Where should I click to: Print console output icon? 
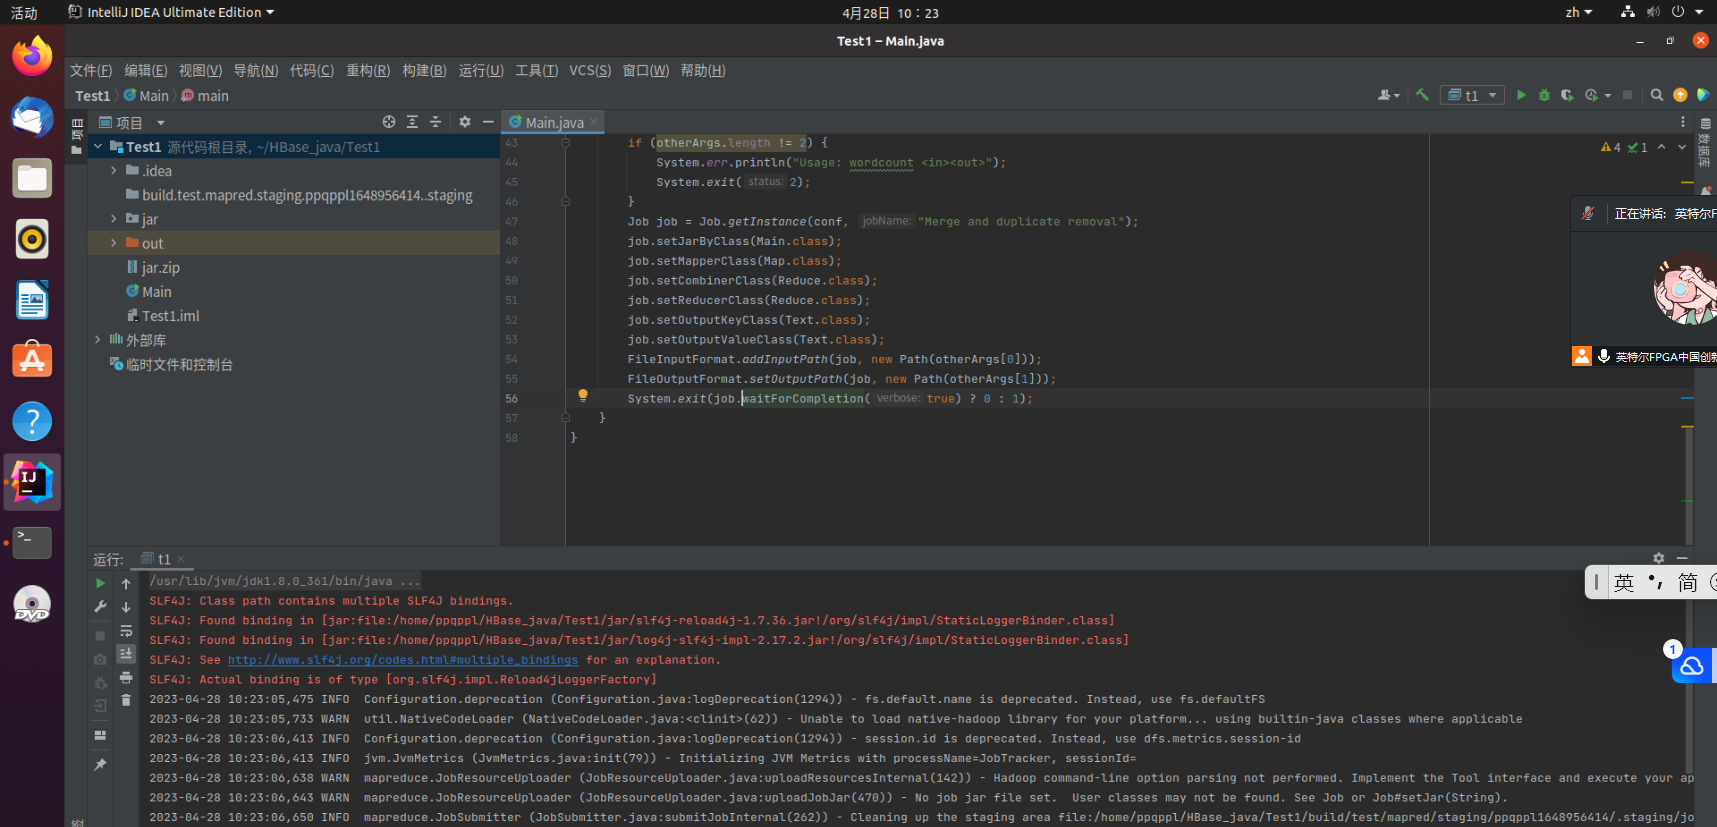(126, 678)
